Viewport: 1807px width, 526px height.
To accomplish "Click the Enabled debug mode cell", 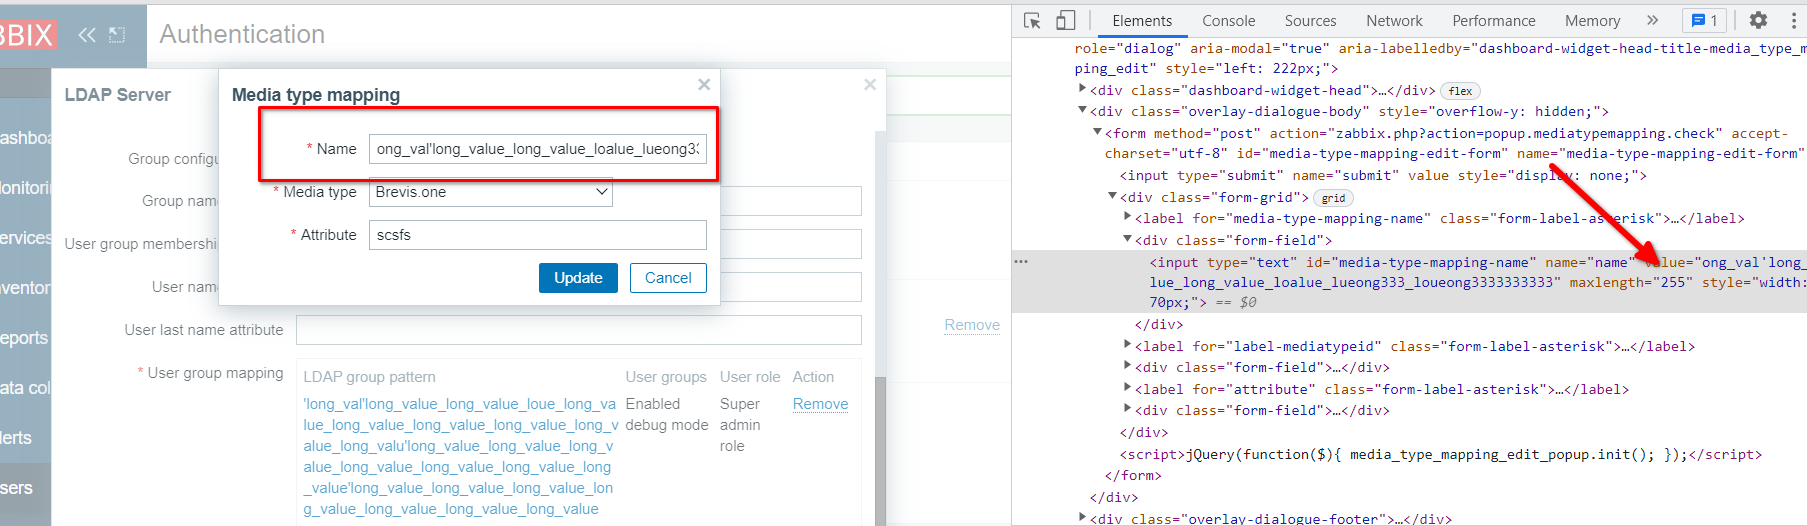I will (x=667, y=414).
